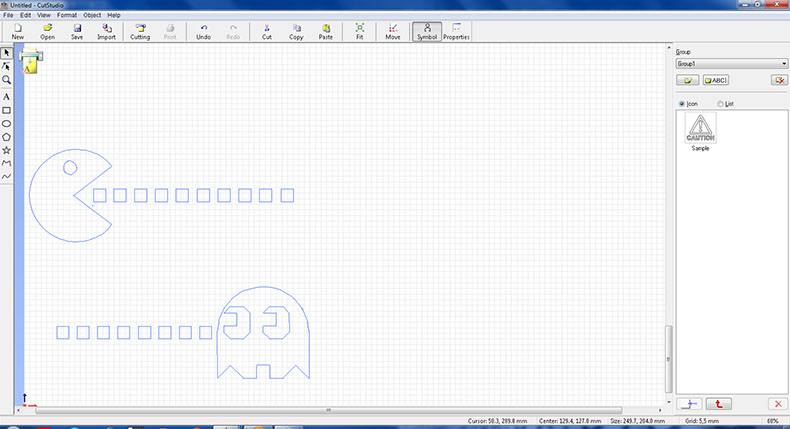790x429 pixels.
Task: Click the Move toolbar button
Action: pyautogui.click(x=393, y=31)
